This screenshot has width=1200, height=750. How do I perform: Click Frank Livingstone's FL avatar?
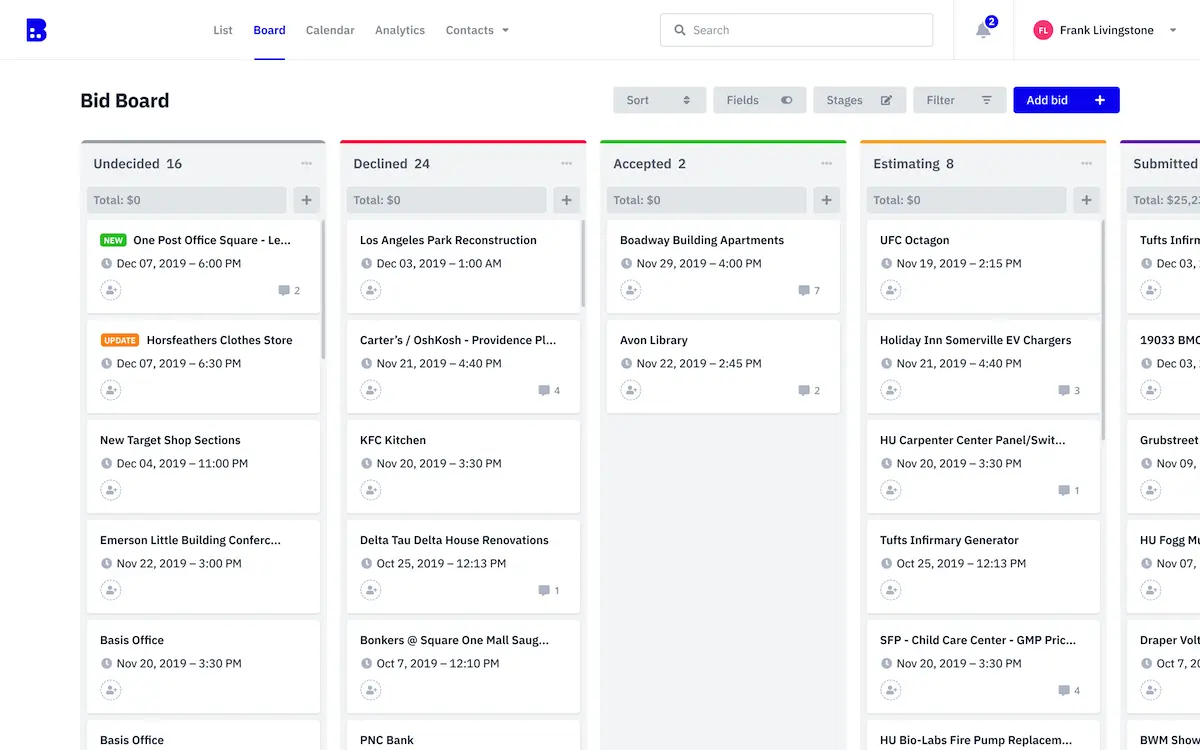tap(1043, 30)
